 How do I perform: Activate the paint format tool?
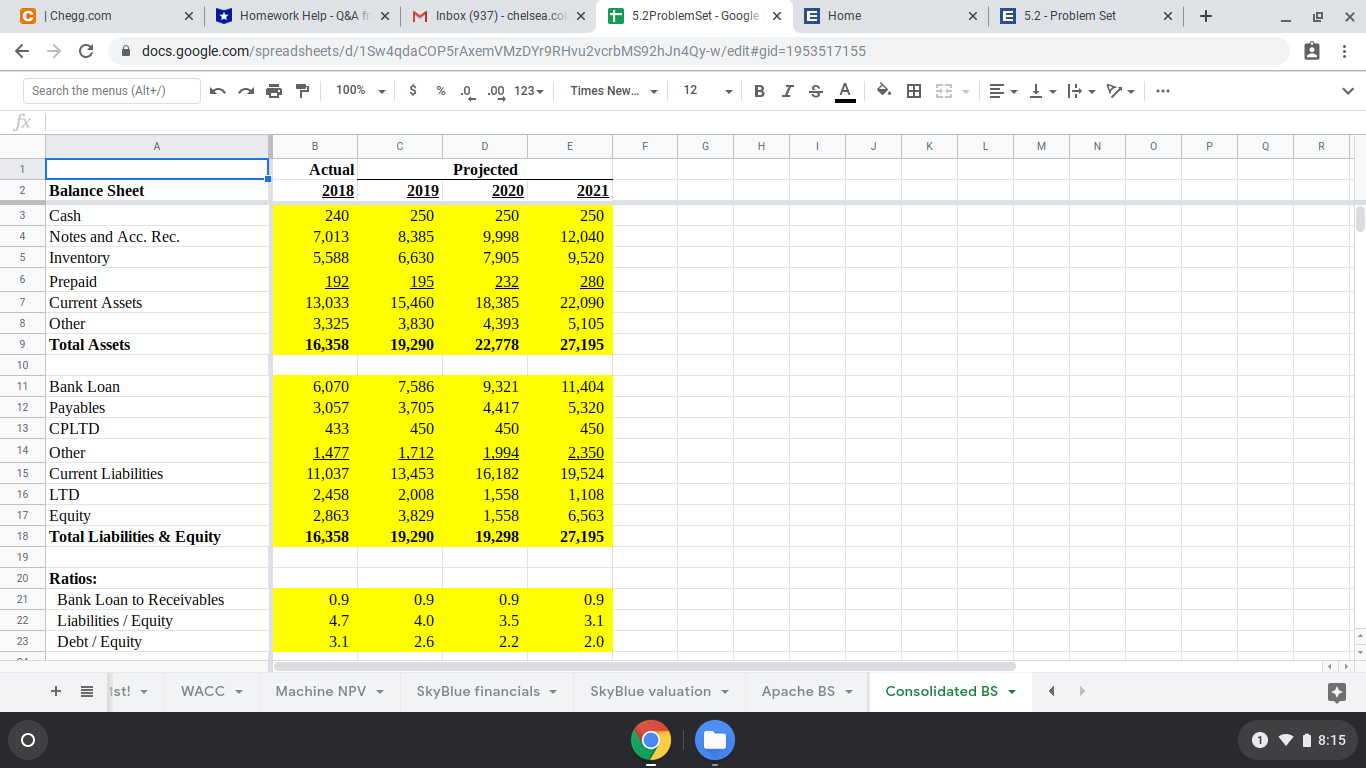tap(301, 91)
